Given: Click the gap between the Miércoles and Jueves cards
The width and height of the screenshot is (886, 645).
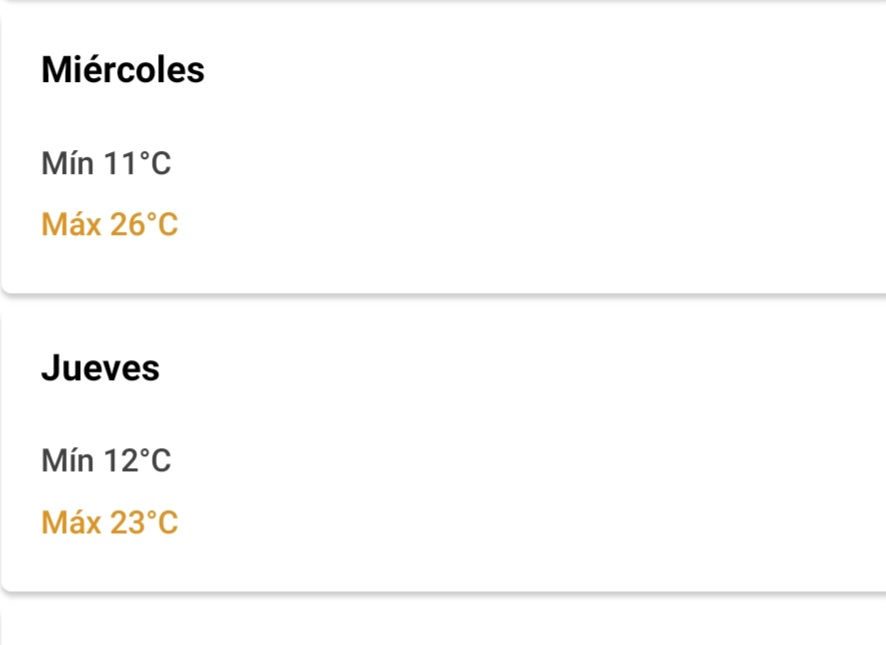Looking at the screenshot, I should pyautogui.click(x=444, y=303).
